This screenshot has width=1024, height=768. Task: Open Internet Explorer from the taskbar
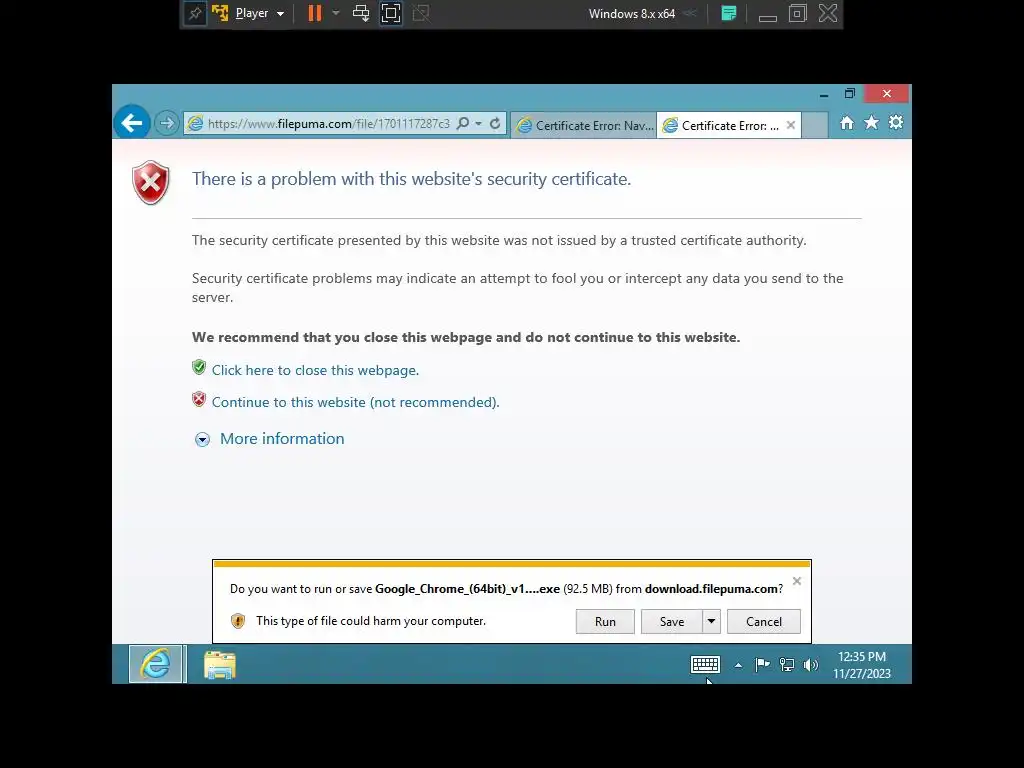[x=155, y=664]
